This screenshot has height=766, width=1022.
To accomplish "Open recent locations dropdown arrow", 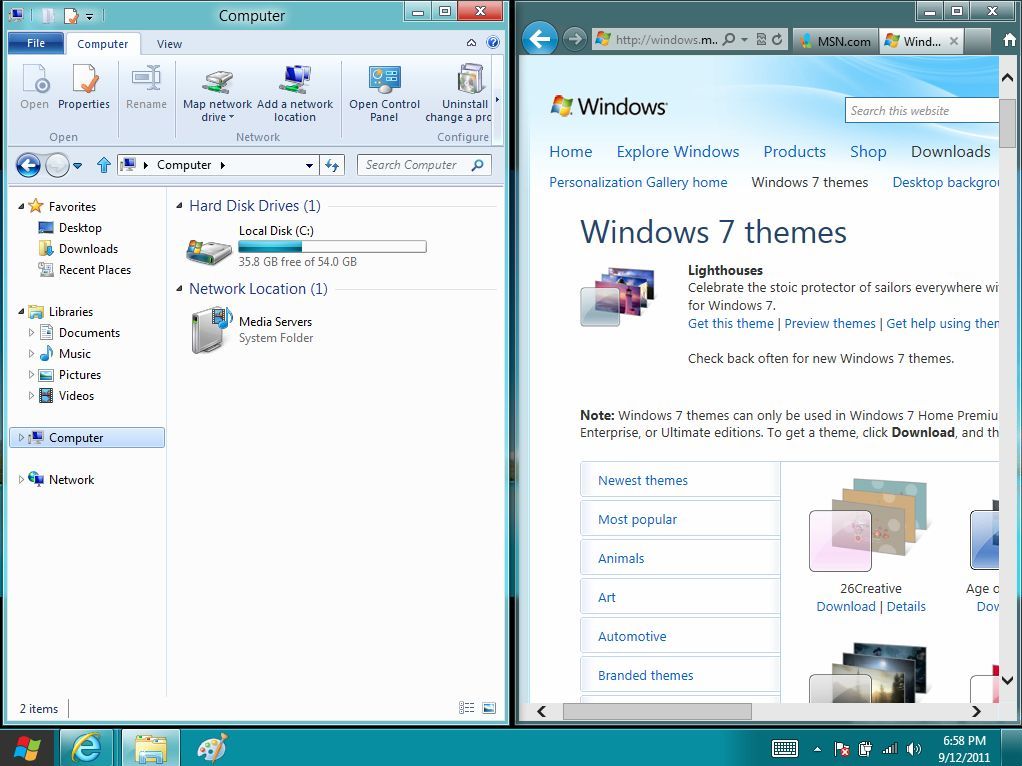I will pyautogui.click(x=78, y=165).
